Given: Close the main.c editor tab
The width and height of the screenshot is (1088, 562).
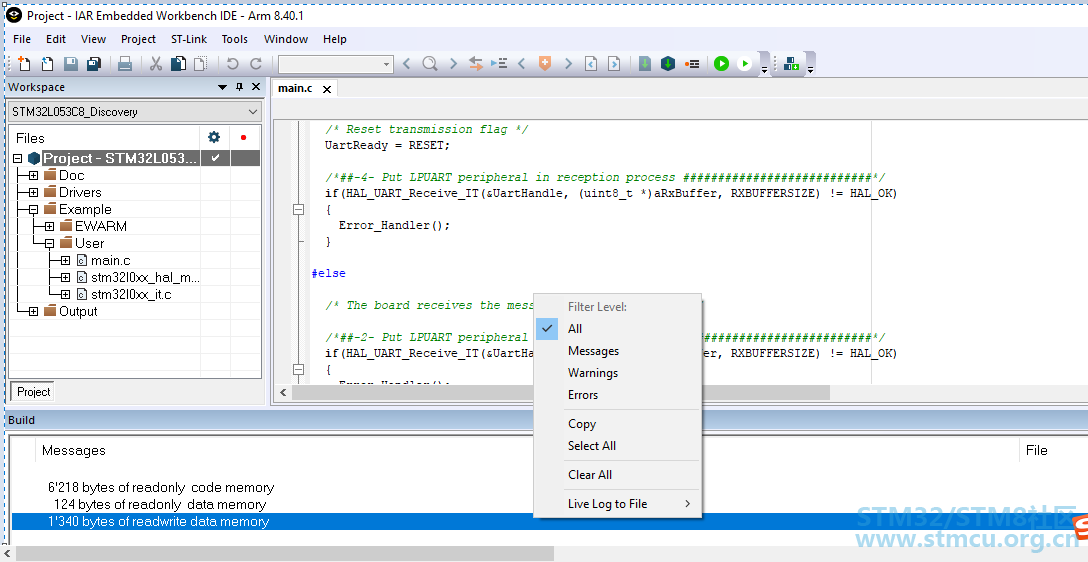Looking at the screenshot, I should 326,89.
